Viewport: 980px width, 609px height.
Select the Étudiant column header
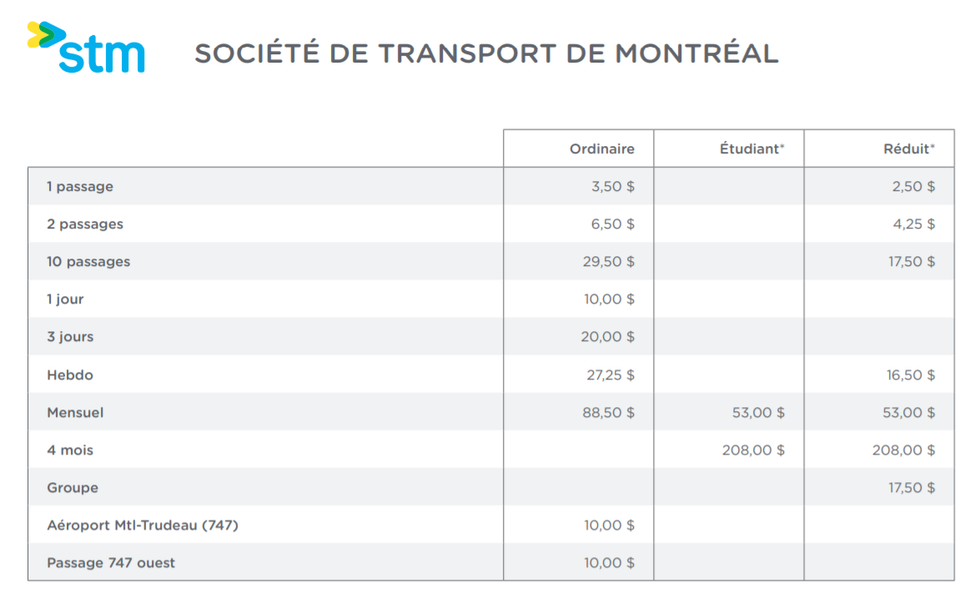tap(751, 149)
